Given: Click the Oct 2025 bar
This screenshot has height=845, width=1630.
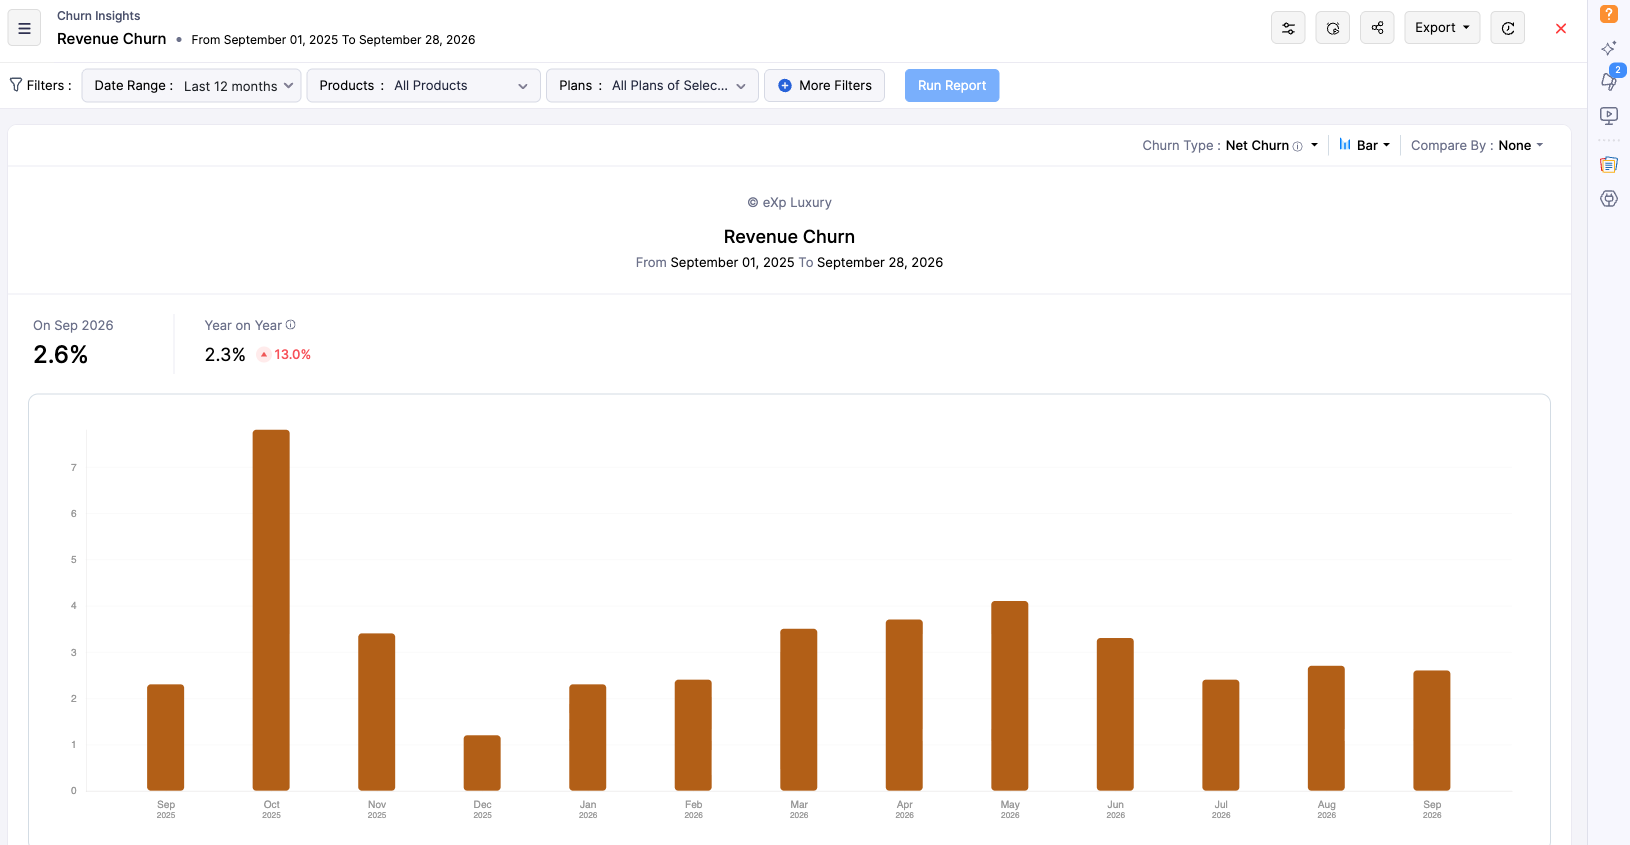Looking at the screenshot, I should 271,610.
